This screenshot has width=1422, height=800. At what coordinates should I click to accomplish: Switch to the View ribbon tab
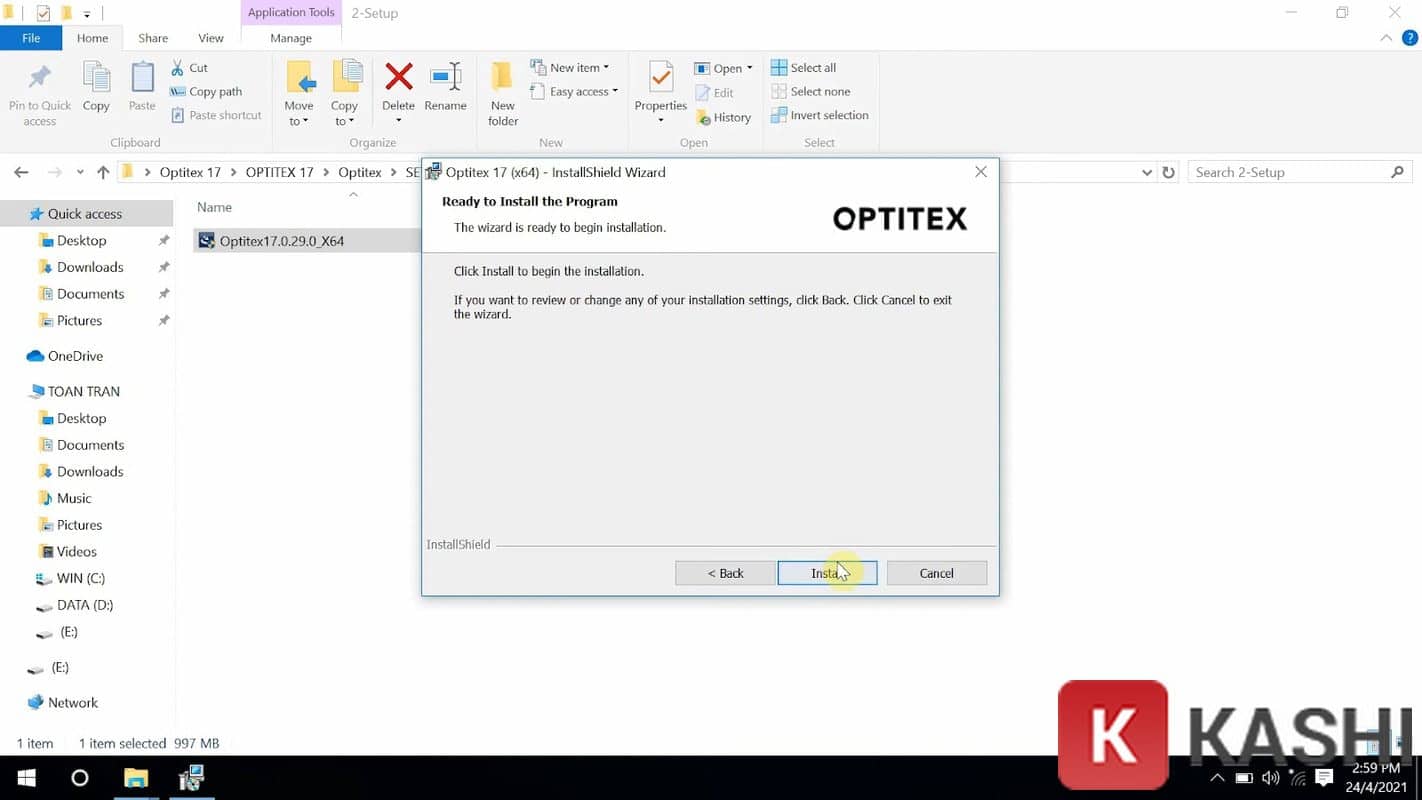point(210,37)
